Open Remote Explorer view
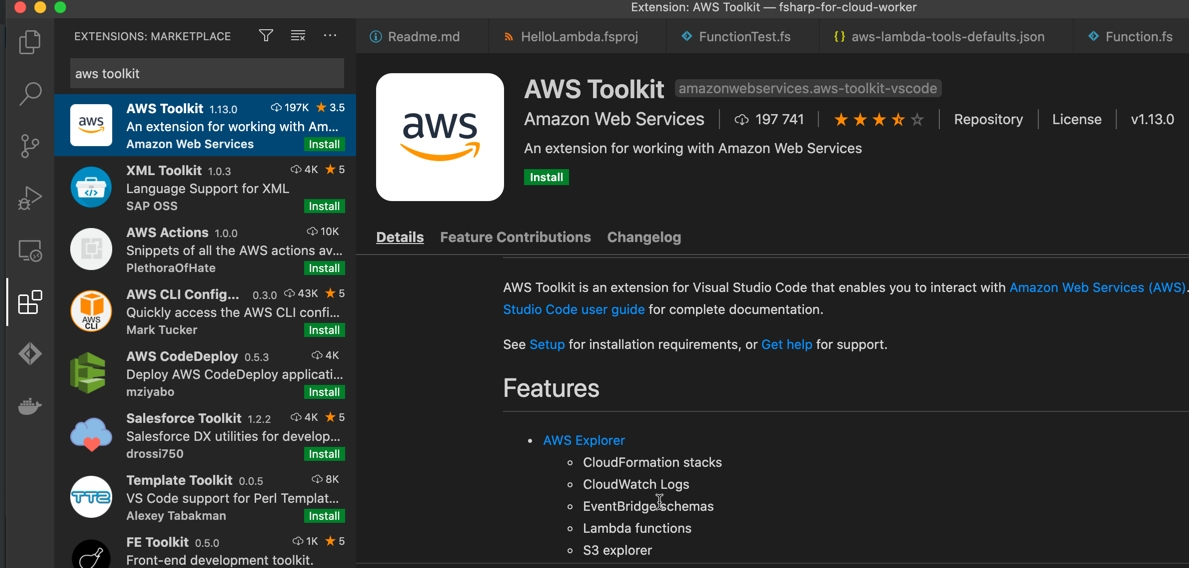The height and width of the screenshot is (568, 1189). [x=30, y=250]
